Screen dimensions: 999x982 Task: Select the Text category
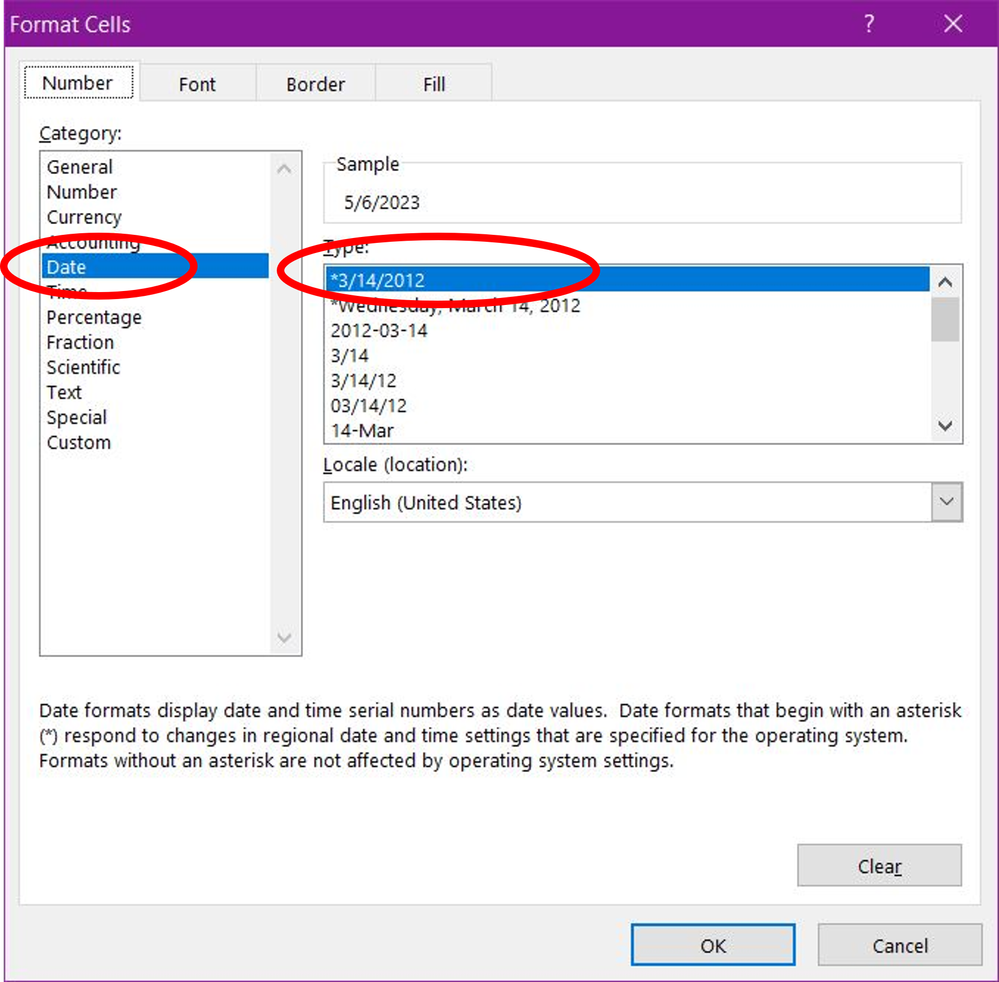pyautogui.click(x=155, y=392)
